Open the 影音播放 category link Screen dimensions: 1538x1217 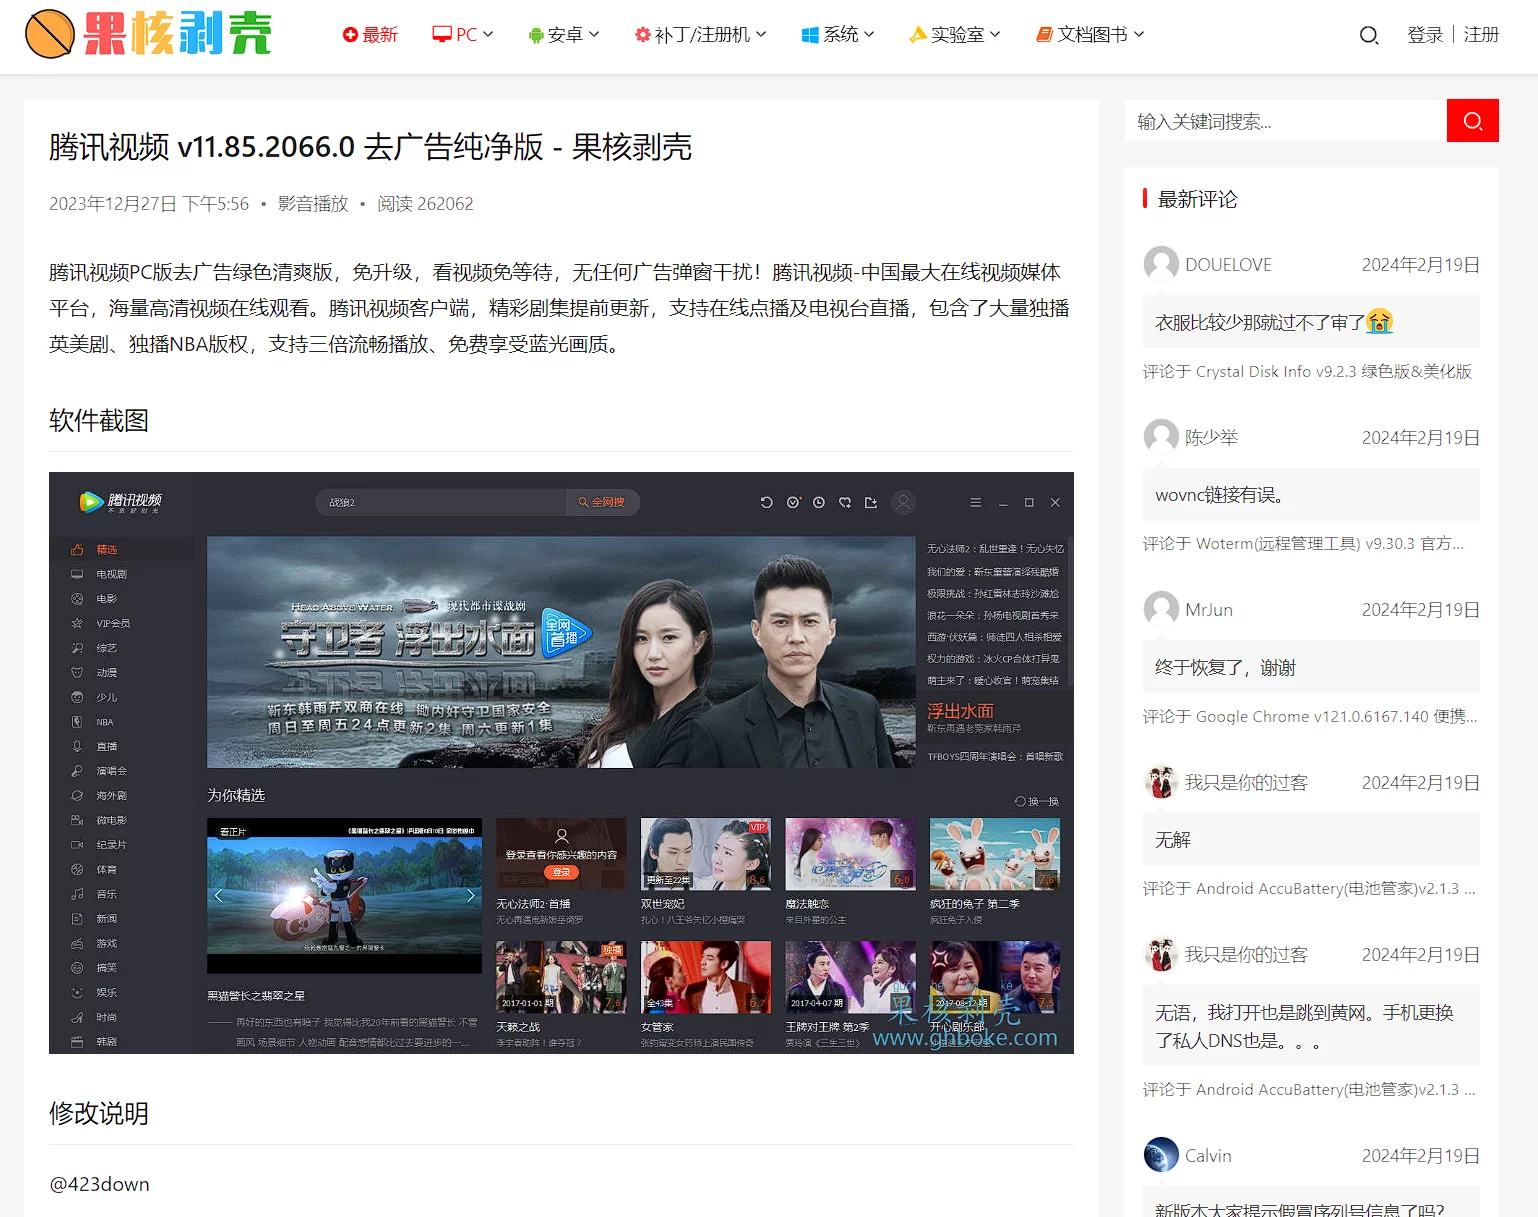pos(313,204)
